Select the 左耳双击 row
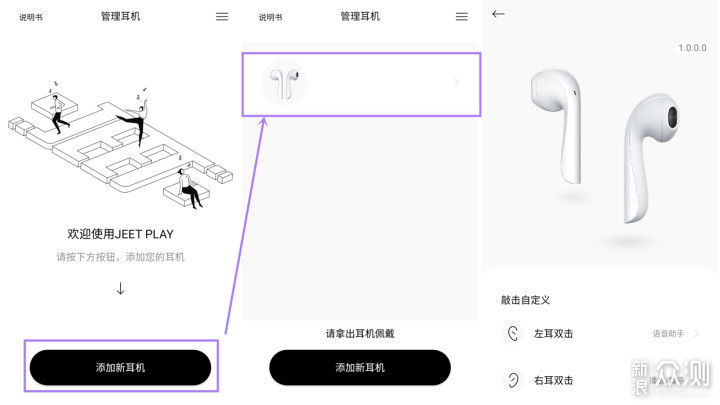Screen dimensions: 720x405 [x=601, y=334]
